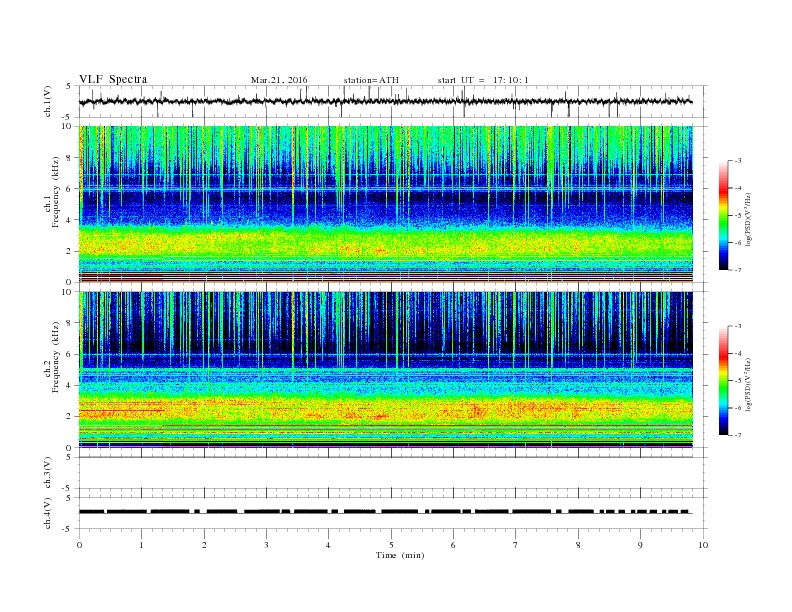Click the "4" kHz tick of ch.1 spectrogram

click(x=69, y=220)
